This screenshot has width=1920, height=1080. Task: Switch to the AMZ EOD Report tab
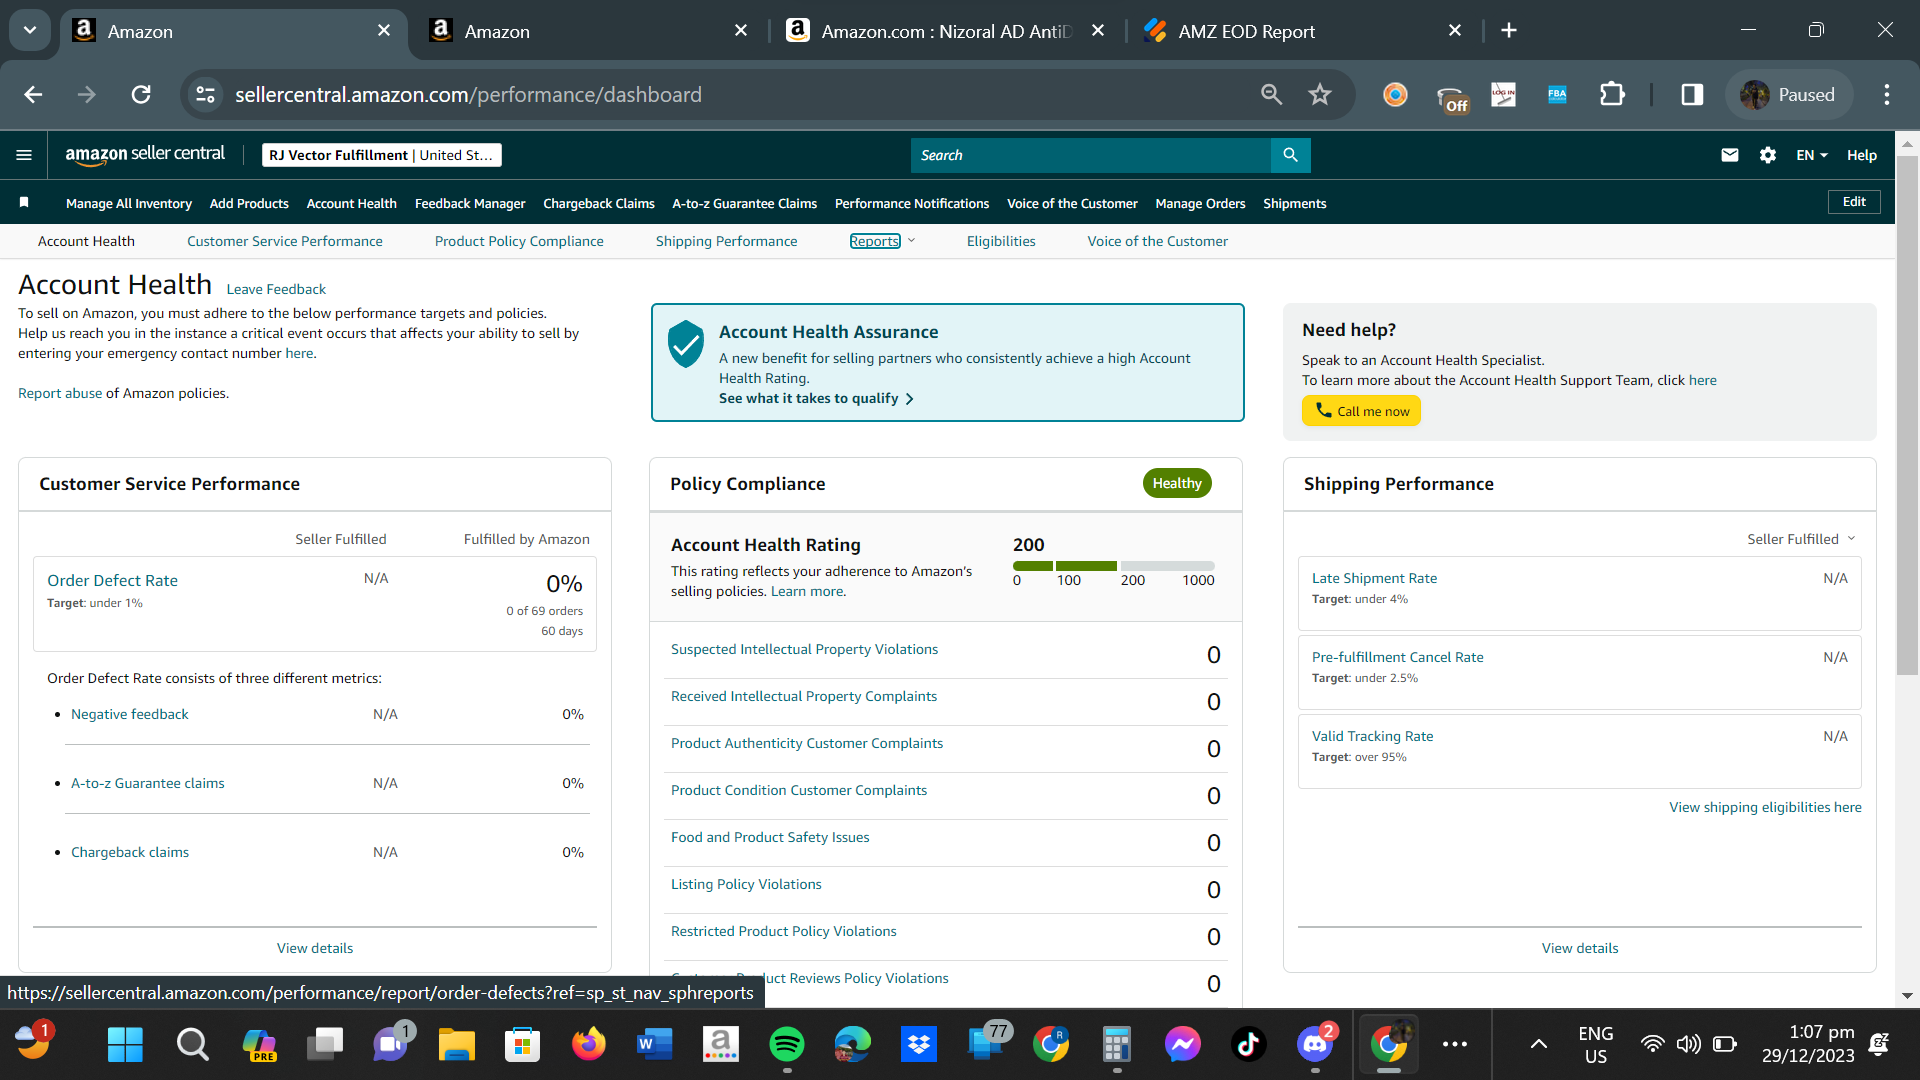click(x=1300, y=31)
